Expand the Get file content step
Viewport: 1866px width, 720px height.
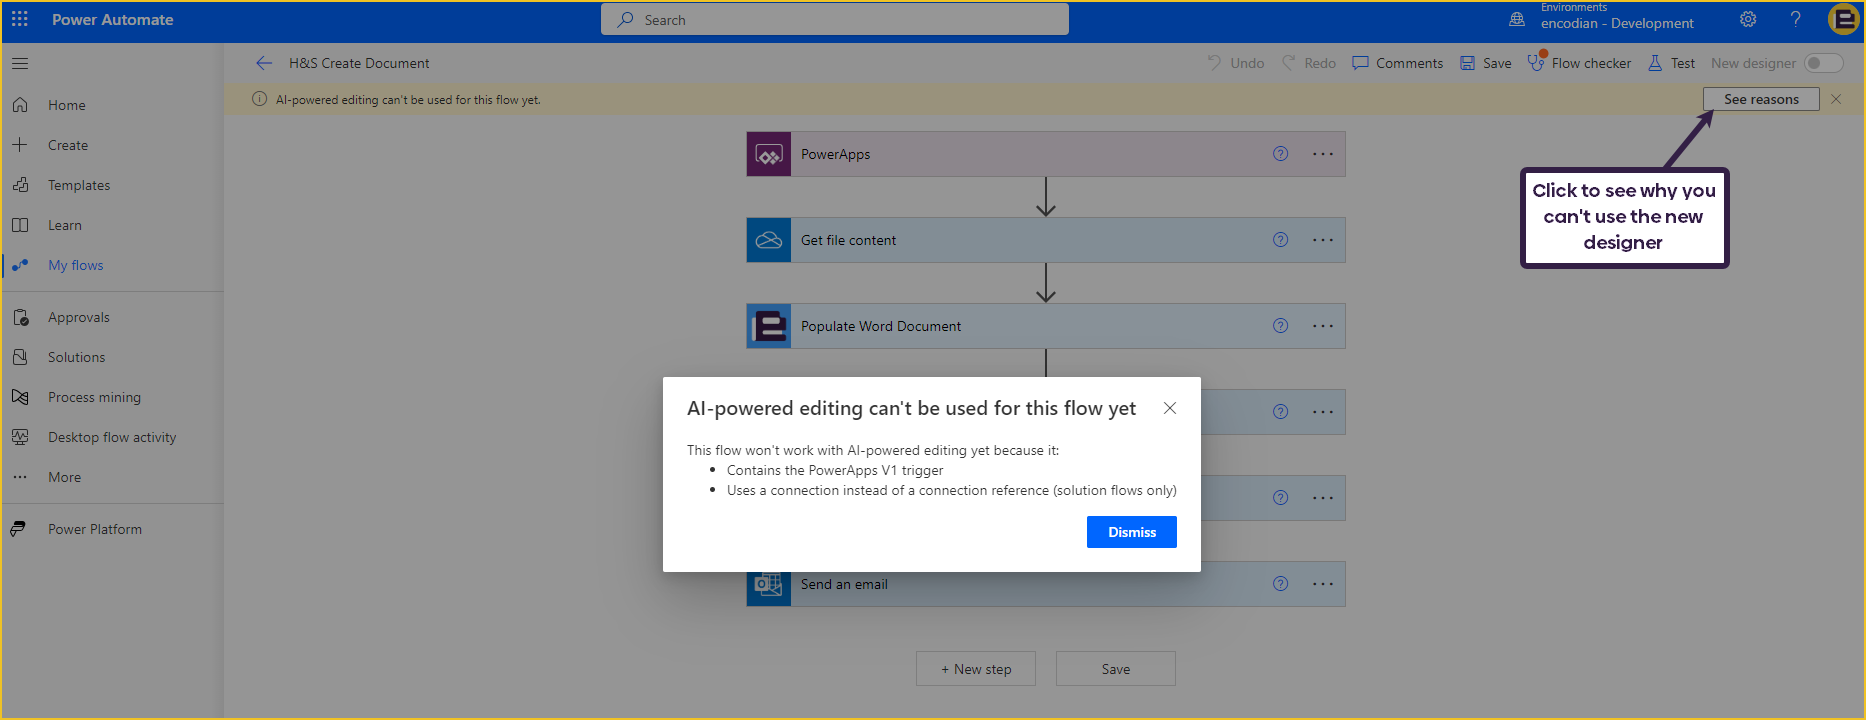[1046, 240]
